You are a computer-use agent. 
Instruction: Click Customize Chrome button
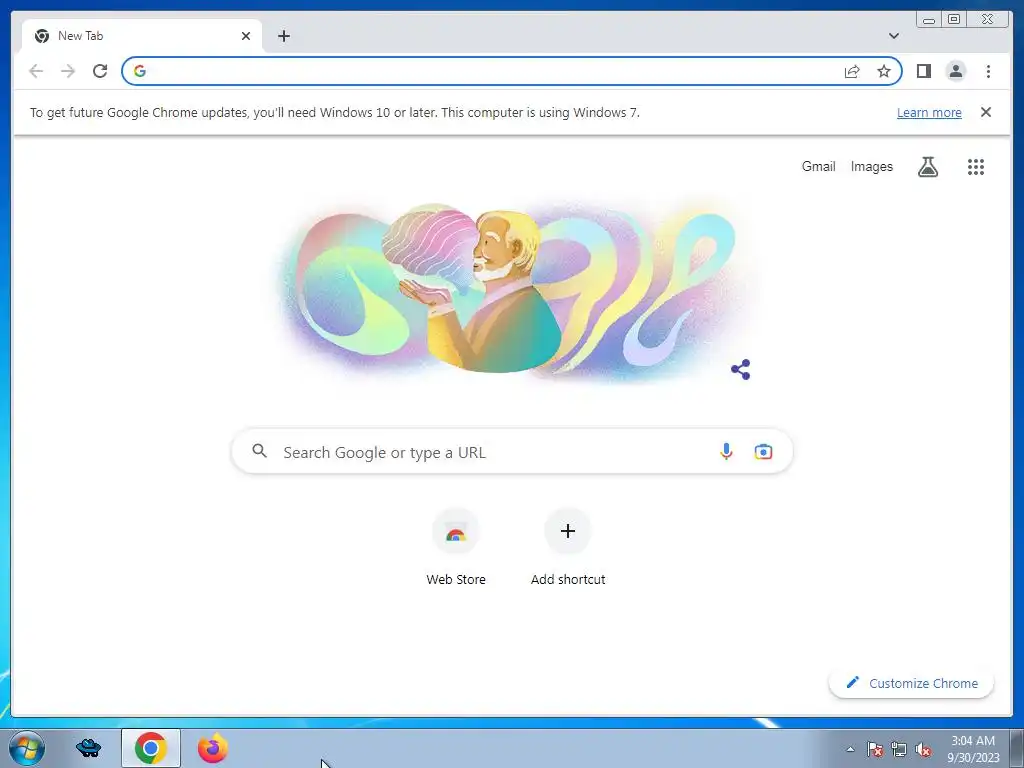coord(912,683)
